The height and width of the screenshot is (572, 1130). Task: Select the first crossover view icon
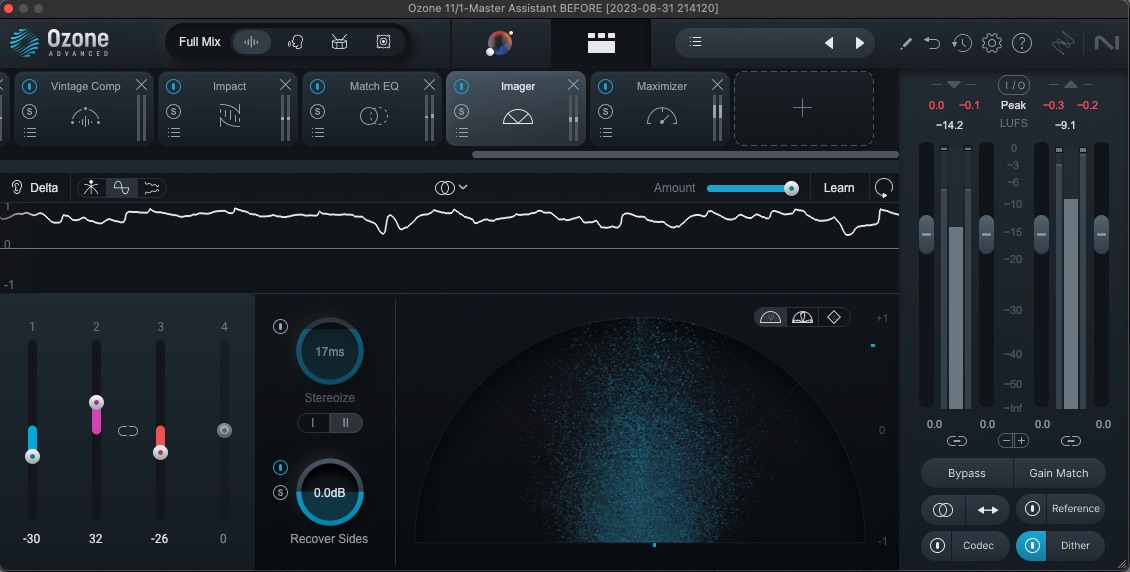coord(91,188)
